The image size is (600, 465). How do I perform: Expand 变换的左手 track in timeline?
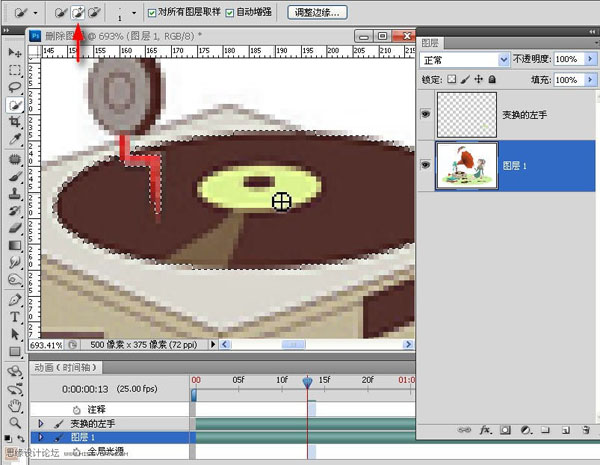click(x=41, y=424)
